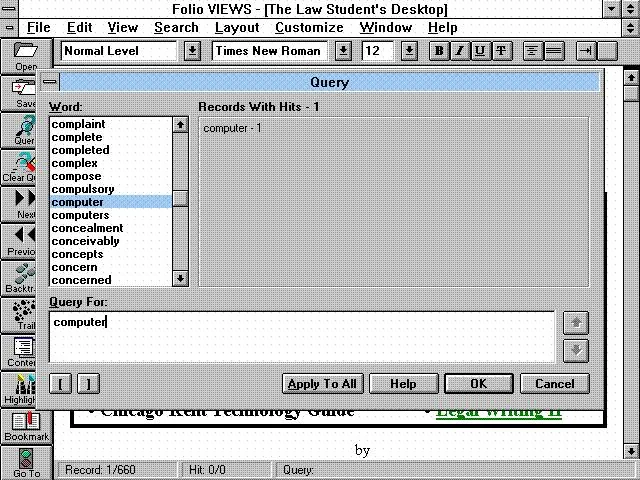The image size is (640, 480).
Task: Open the Customize menu
Action: [309, 27]
